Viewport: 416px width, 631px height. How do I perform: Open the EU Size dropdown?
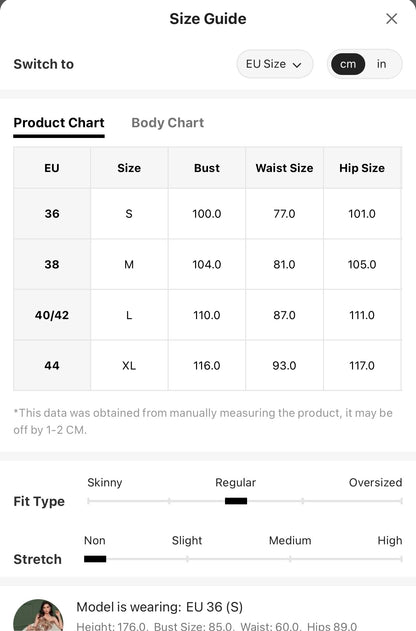(x=274, y=64)
